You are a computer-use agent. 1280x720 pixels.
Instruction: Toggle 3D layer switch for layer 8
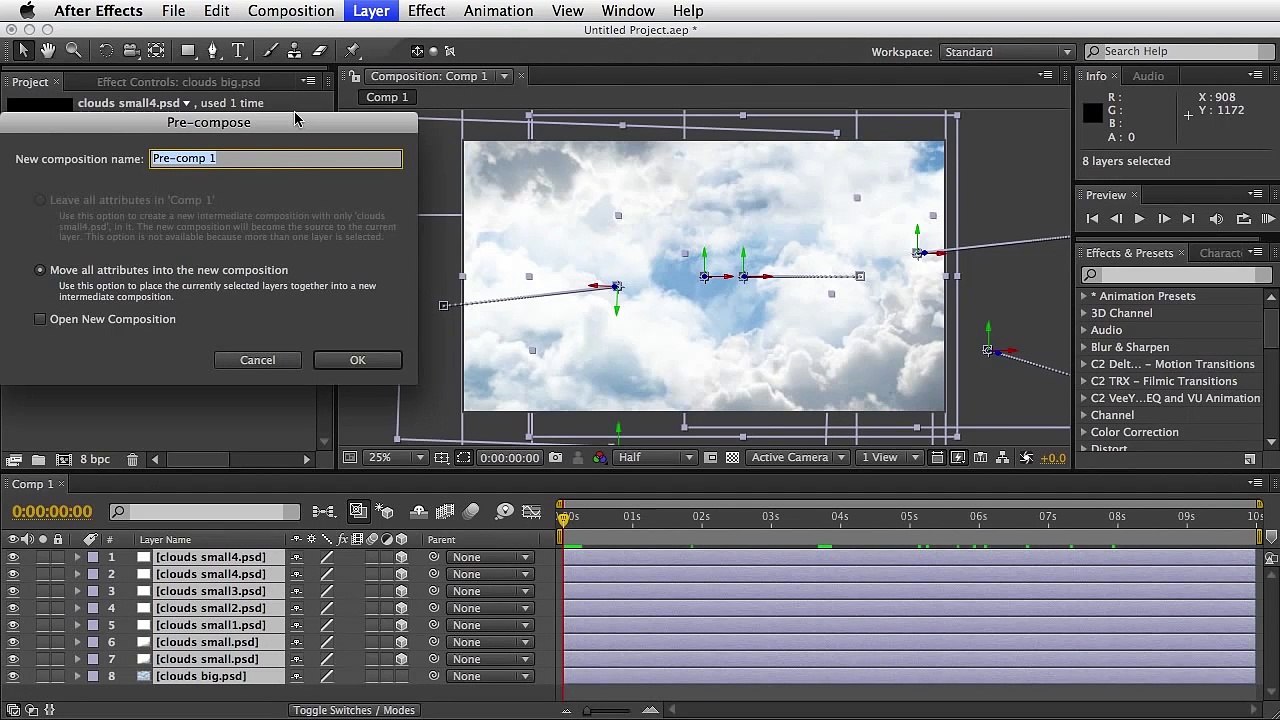[x=401, y=677]
